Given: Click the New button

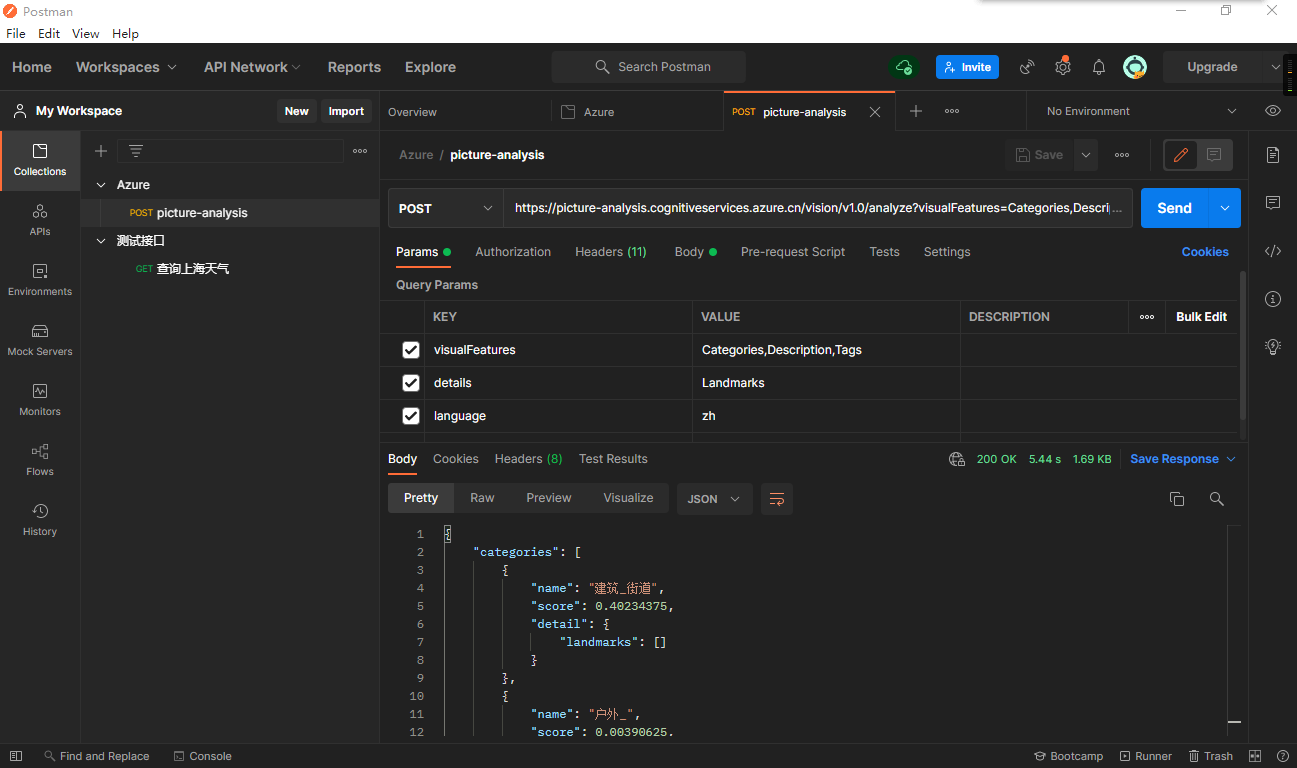Looking at the screenshot, I should point(297,111).
